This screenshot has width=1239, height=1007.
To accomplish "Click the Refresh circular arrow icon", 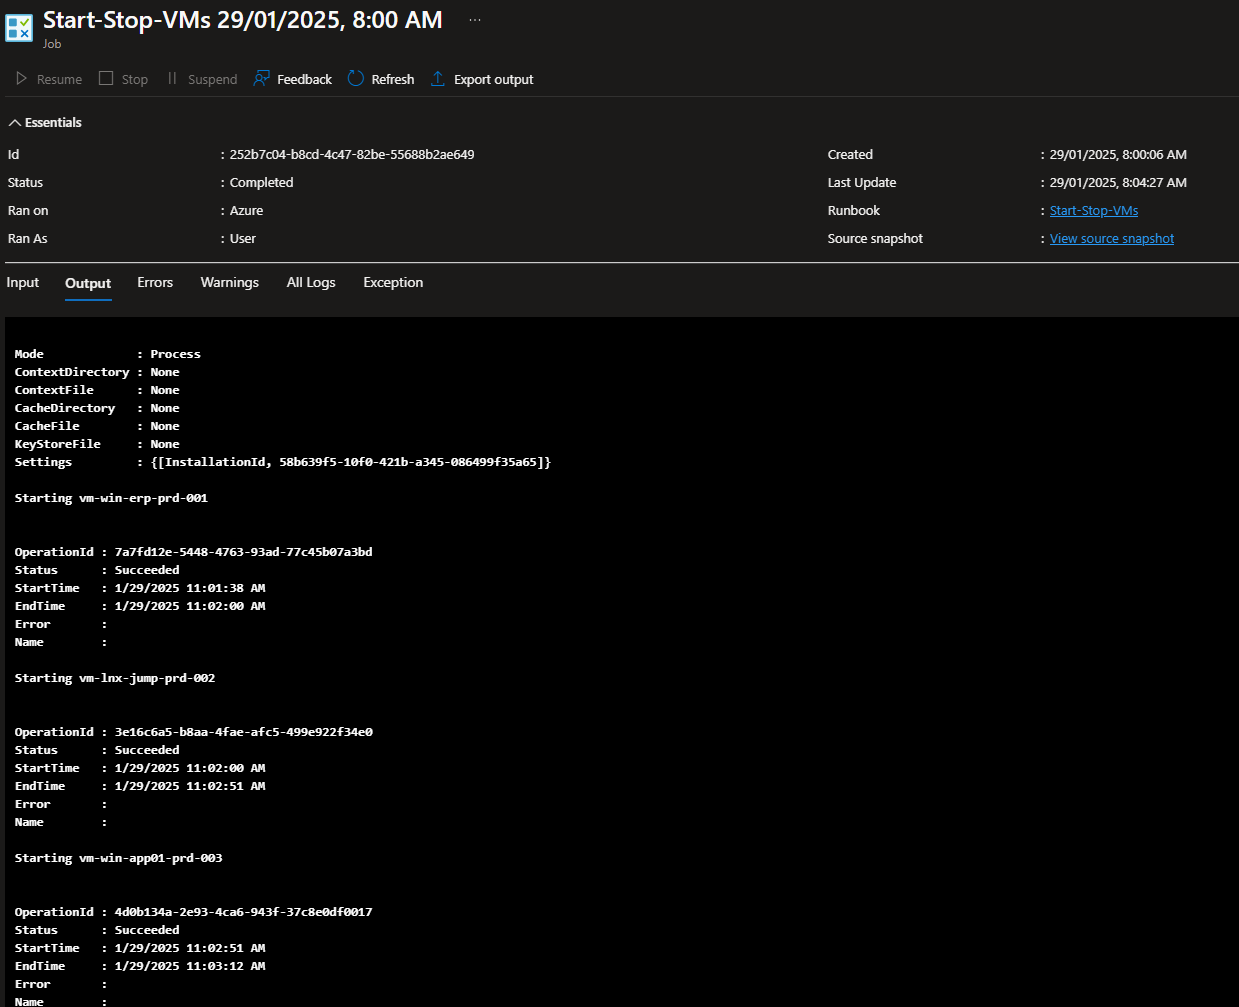I will click(x=356, y=79).
